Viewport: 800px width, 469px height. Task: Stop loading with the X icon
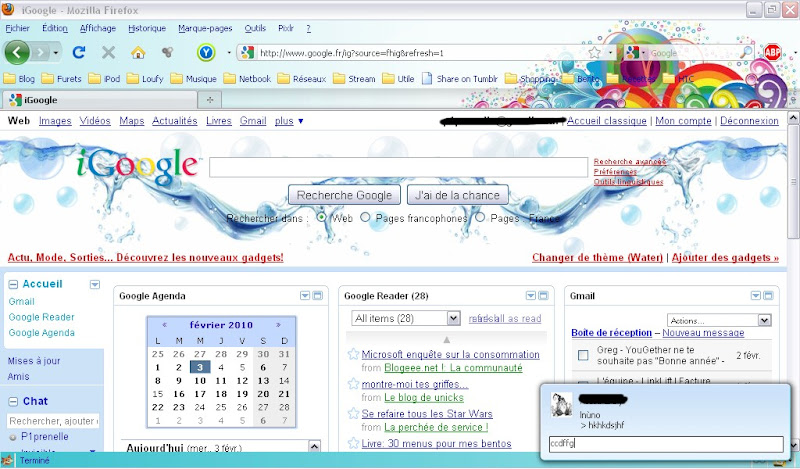tap(108, 52)
